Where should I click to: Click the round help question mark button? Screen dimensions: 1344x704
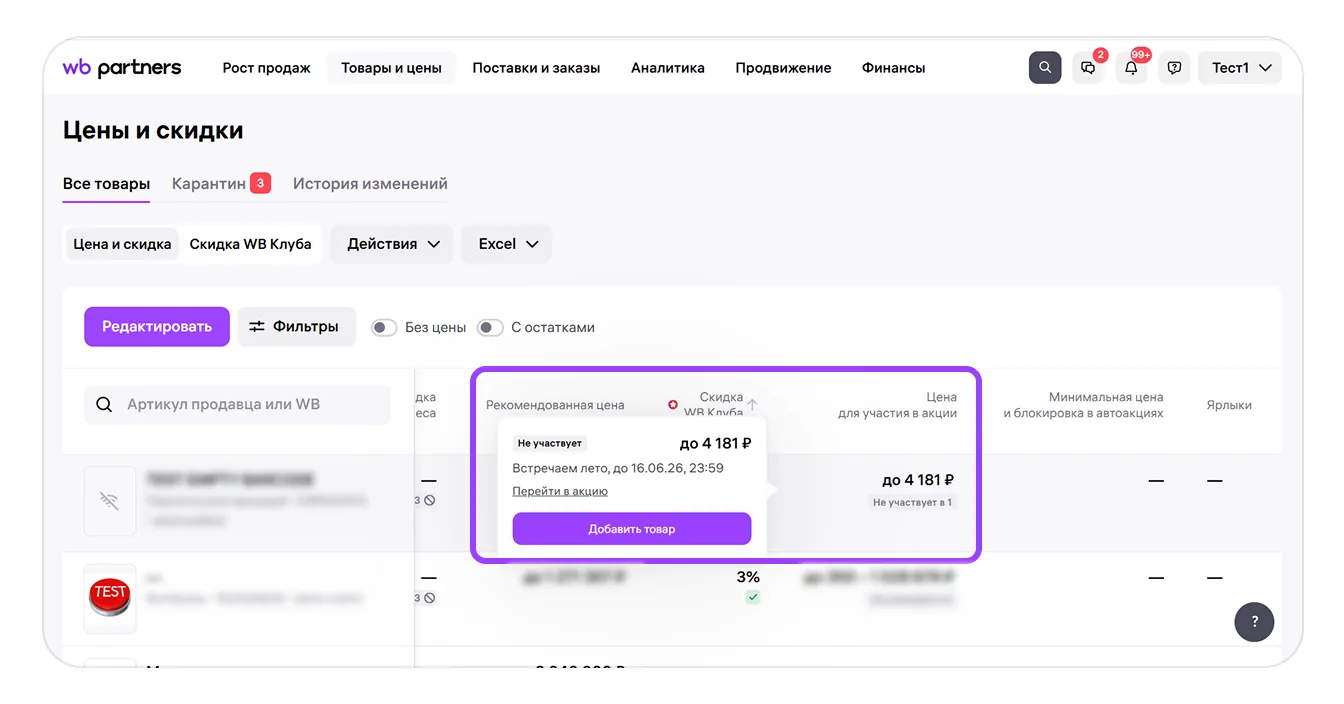coord(1255,622)
